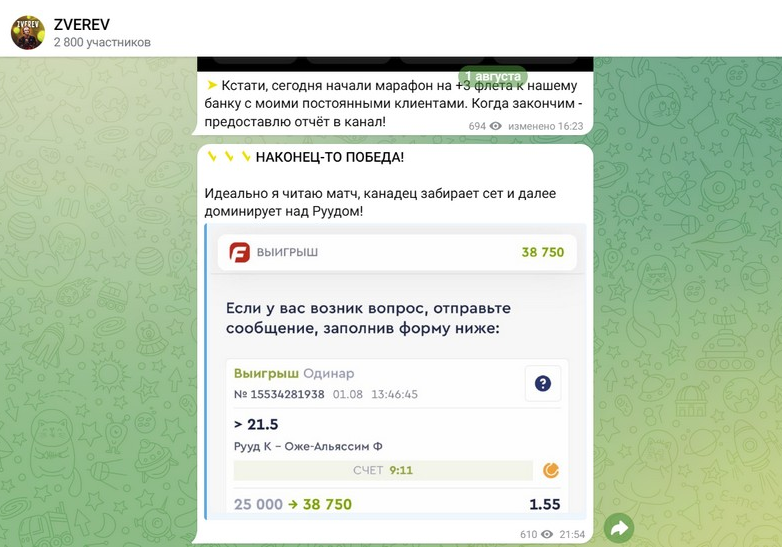
Task: Open the ZVEREV channel avatar
Action: 28,32
